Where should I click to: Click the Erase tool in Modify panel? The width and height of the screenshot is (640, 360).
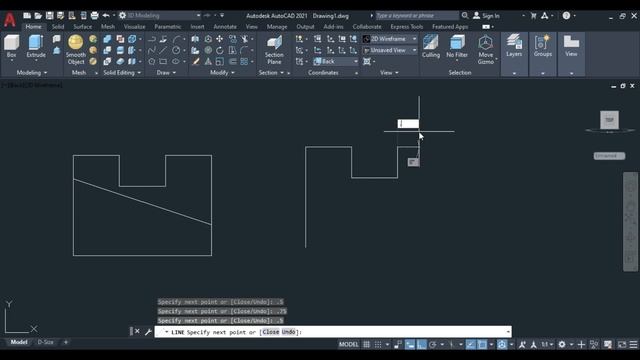(x=196, y=62)
